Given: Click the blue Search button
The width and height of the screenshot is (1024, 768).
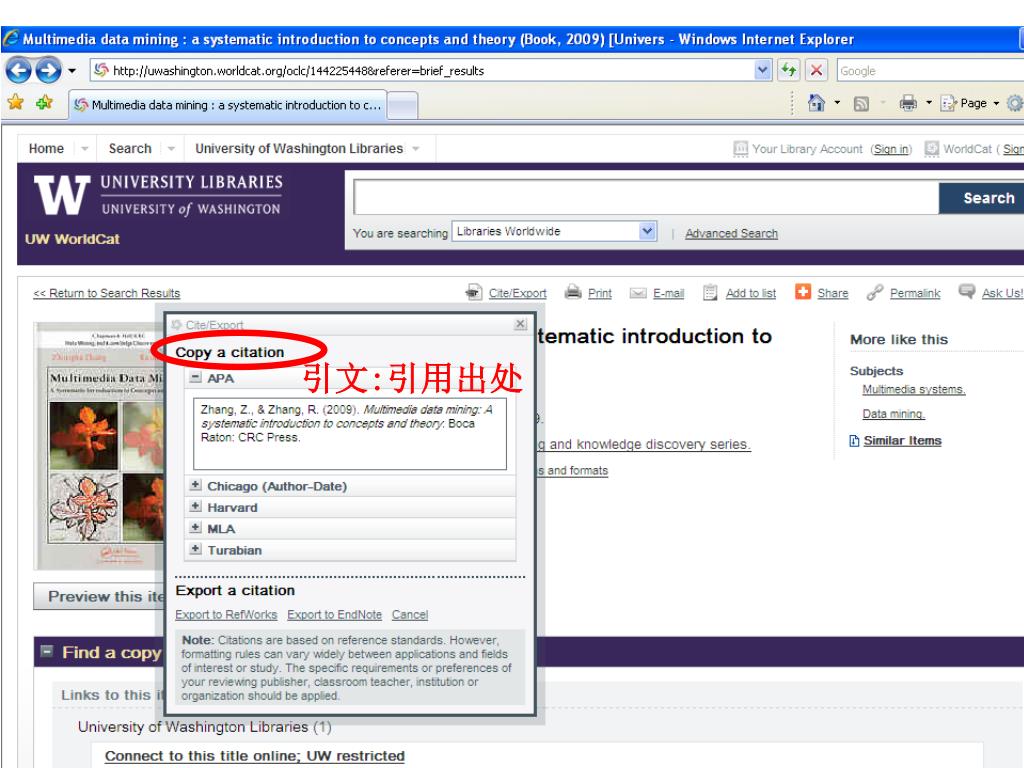Looking at the screenshot, I should (982, 198).
